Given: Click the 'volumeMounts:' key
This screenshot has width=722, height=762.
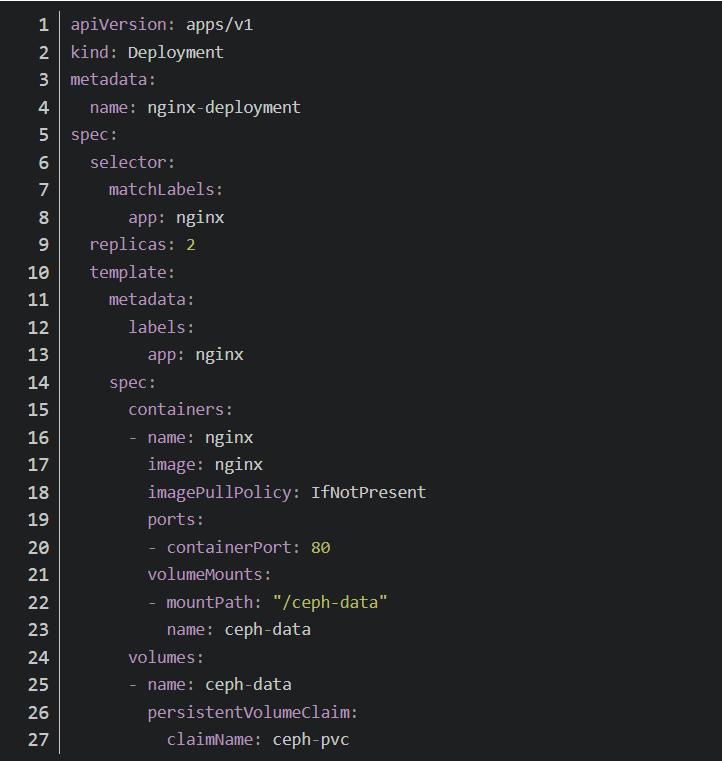Looking at the screenshot, I should coord(209,575).
